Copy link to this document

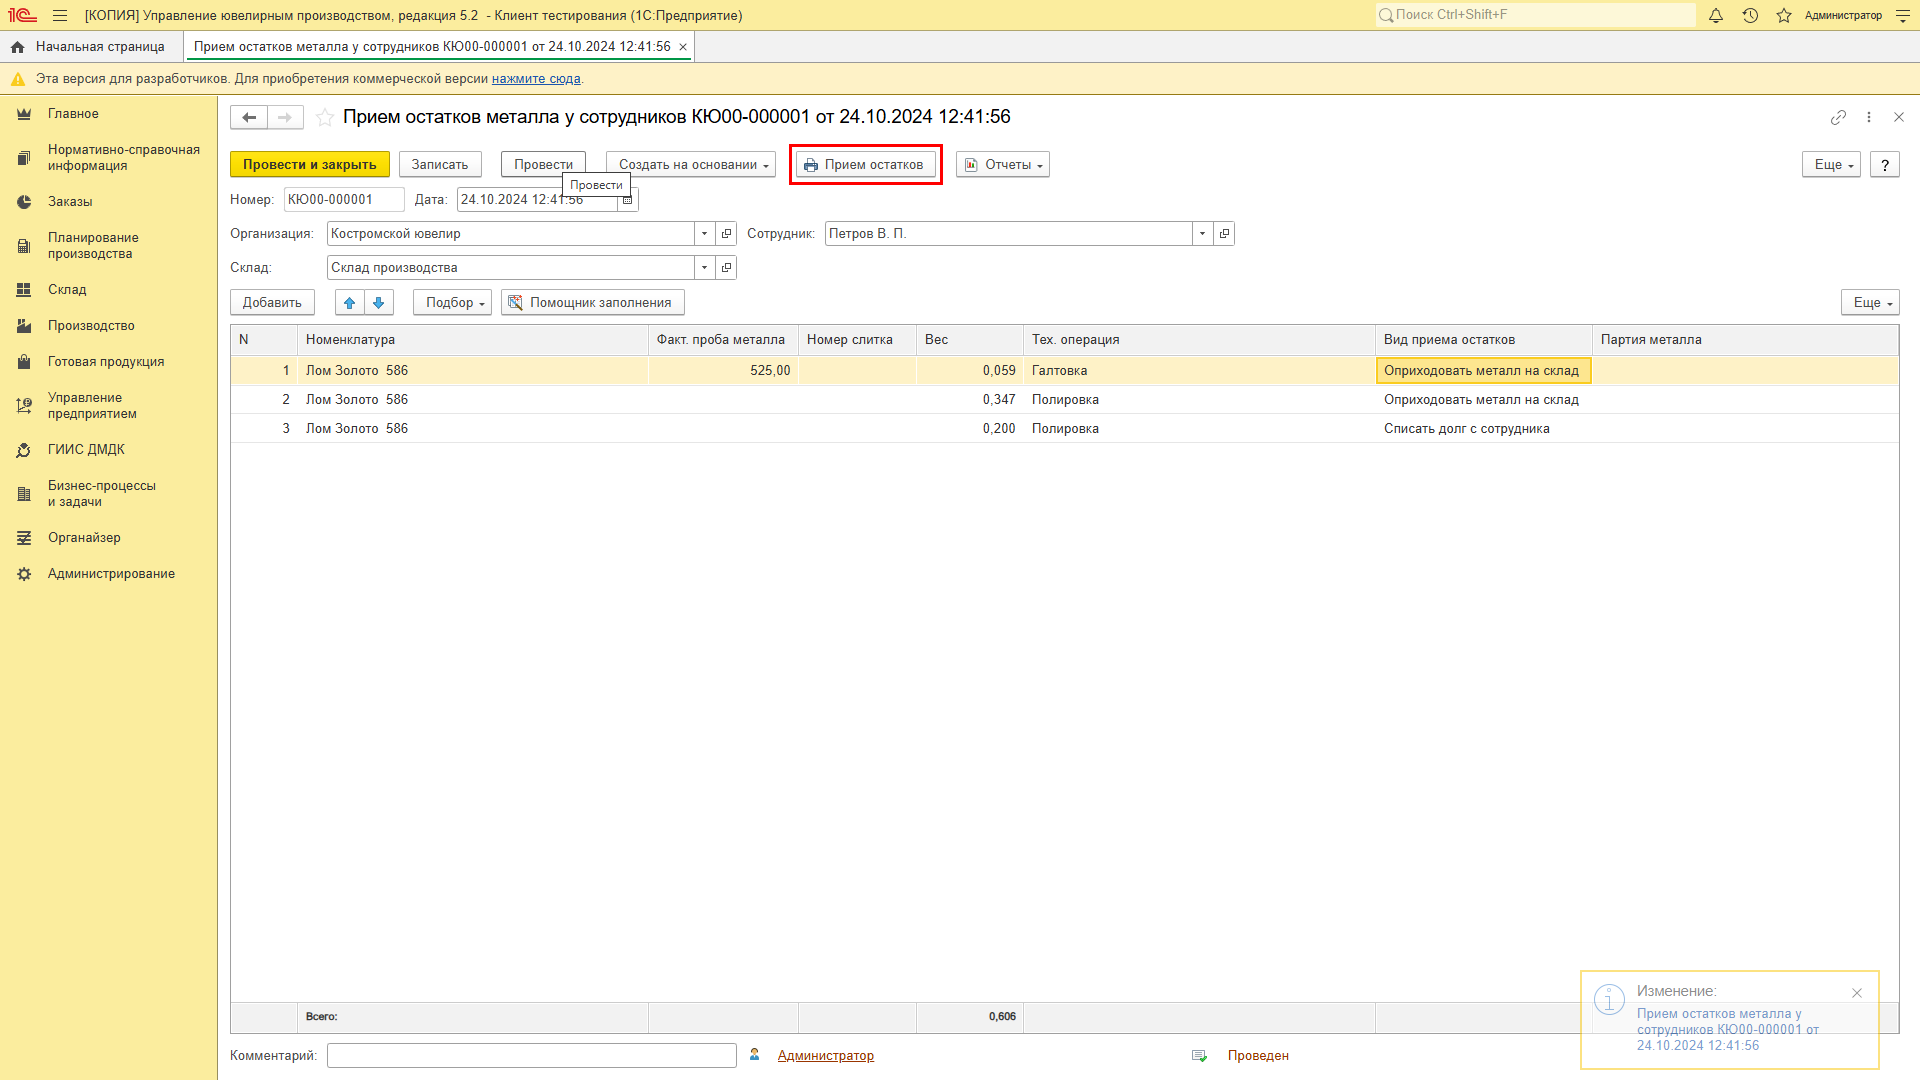pos(1838,117)
